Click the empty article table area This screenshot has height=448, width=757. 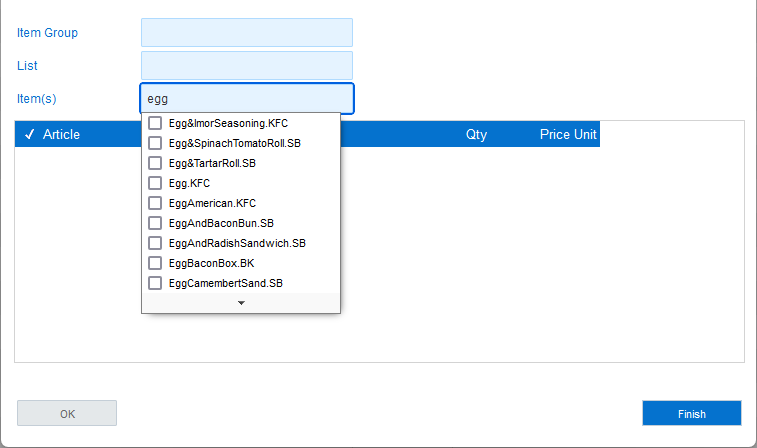(540, 260)
